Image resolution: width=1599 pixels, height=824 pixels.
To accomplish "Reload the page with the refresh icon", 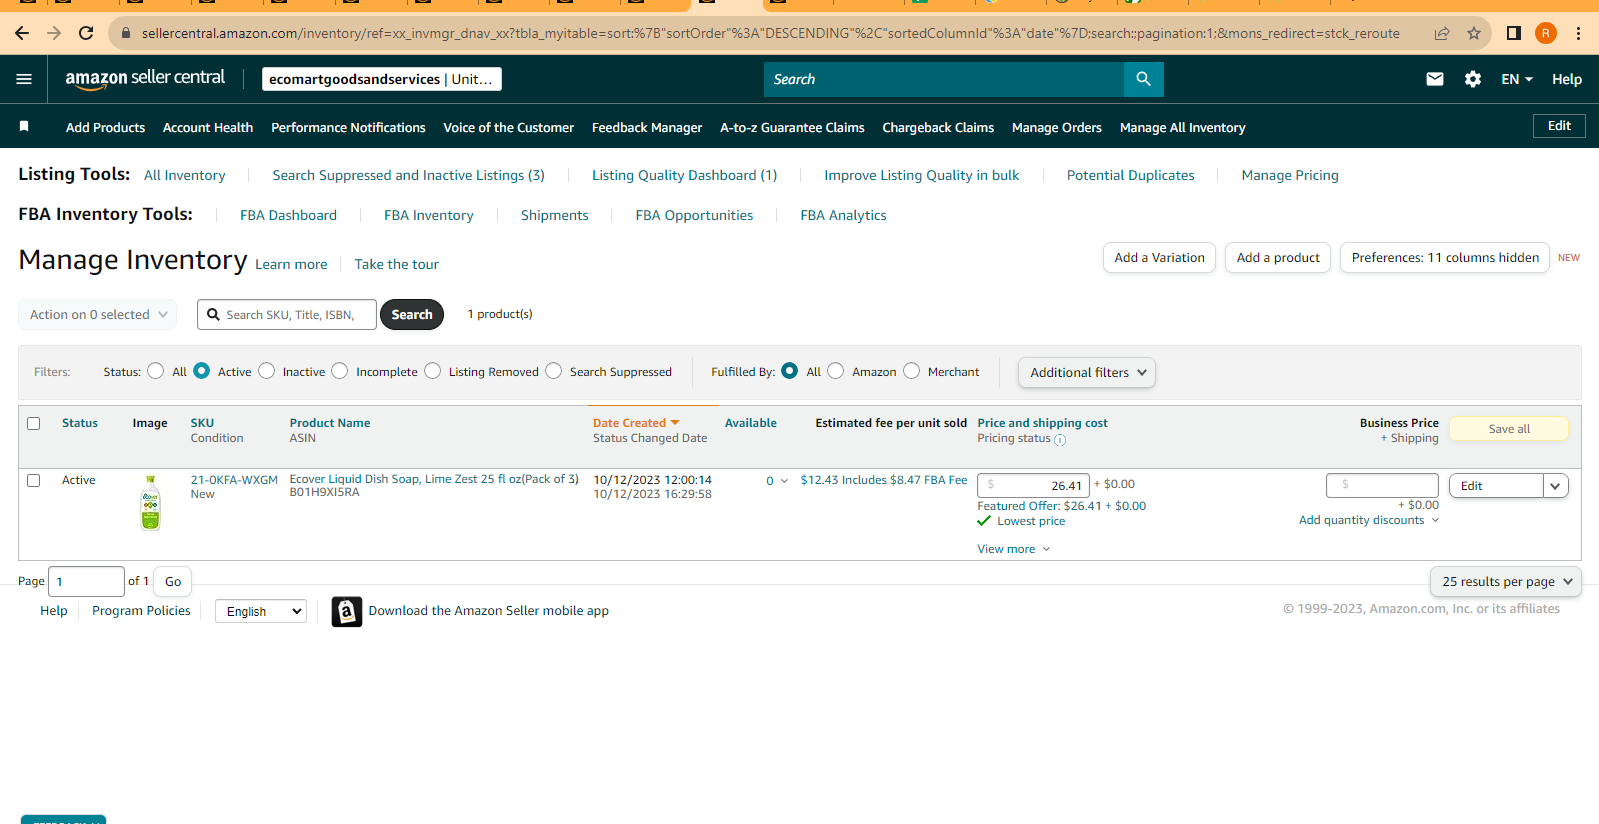I will (x=86, y=33).
